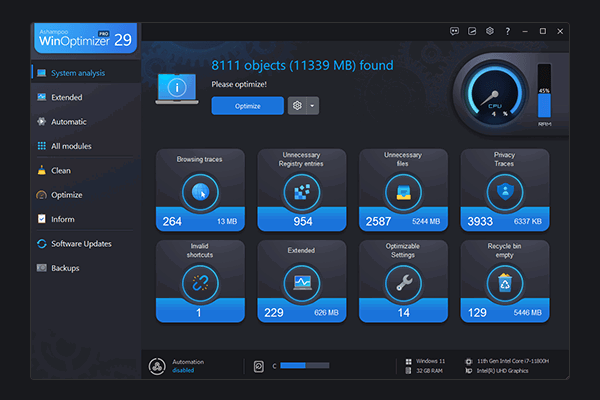Click the 5244 MB size value
Viewport: 600px width, 400px height.
click(x=426, y=221)
